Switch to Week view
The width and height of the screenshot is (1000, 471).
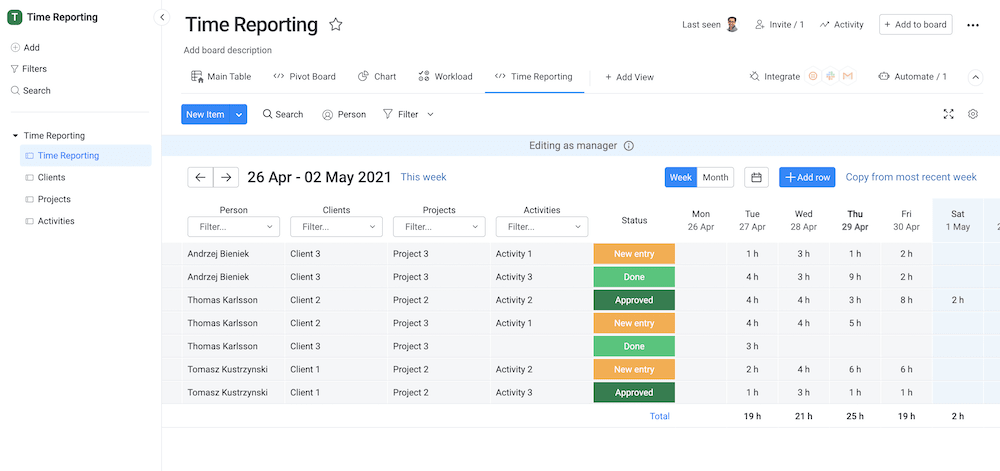(x=680, y=177)
